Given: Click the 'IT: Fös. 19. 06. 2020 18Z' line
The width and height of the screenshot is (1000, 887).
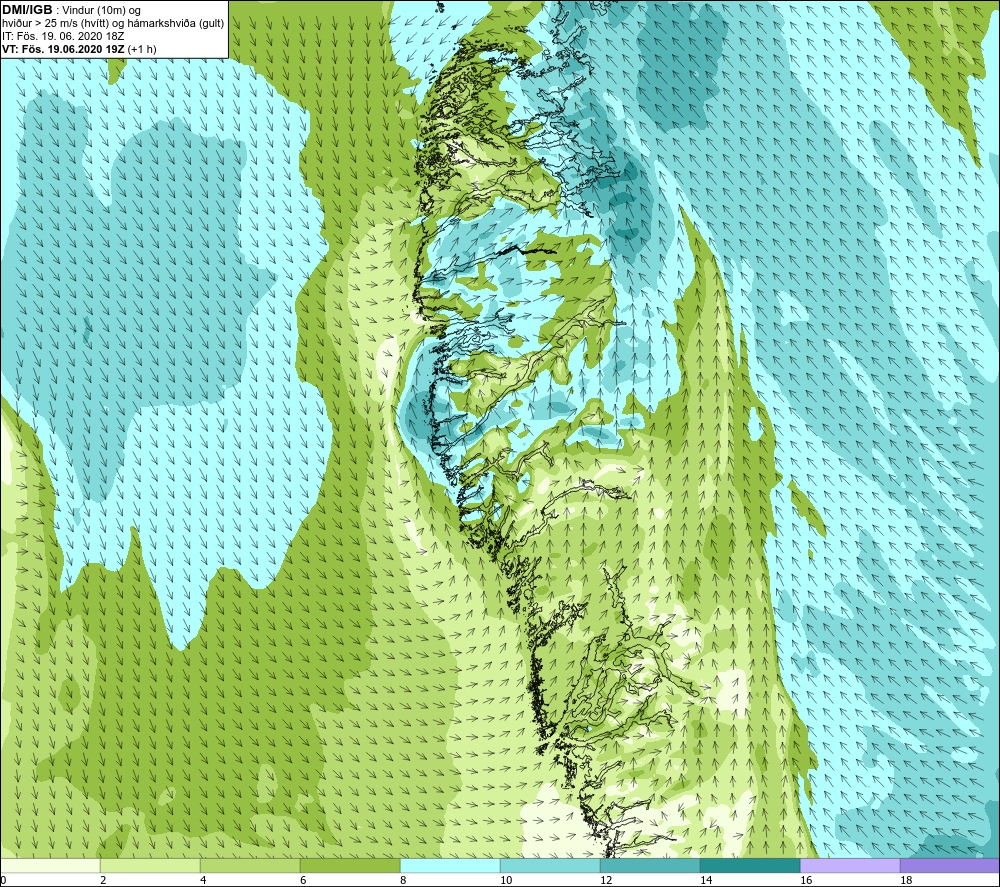Looking at the screenshot, I should (62, 36).
